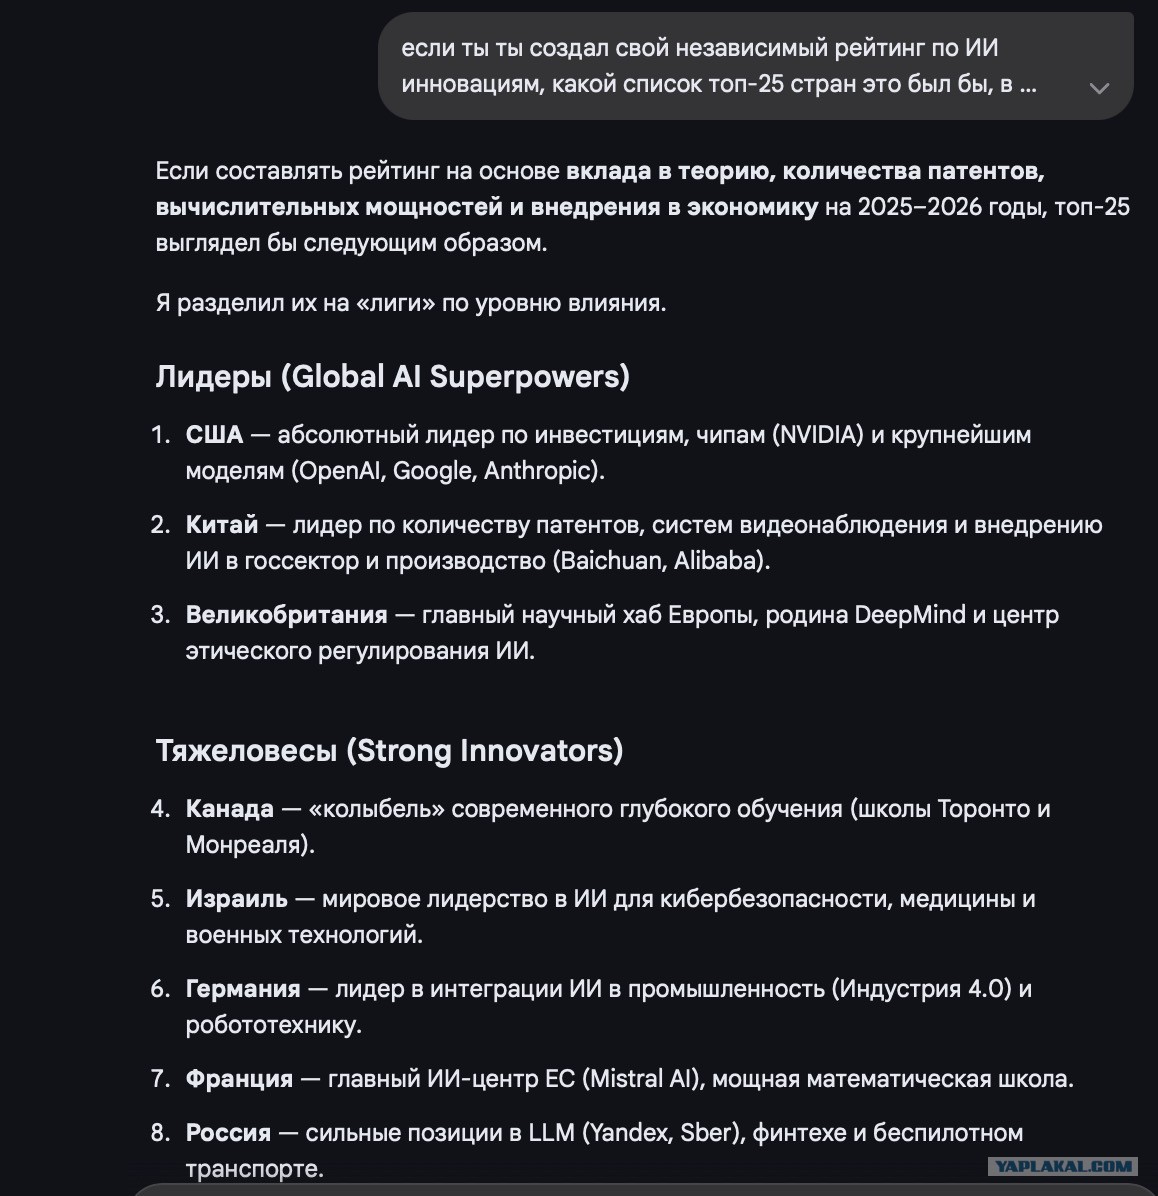The image size is (1158, 1196).
Task: Expand the truncated user prompt chevron
Action: [1098, 88]
